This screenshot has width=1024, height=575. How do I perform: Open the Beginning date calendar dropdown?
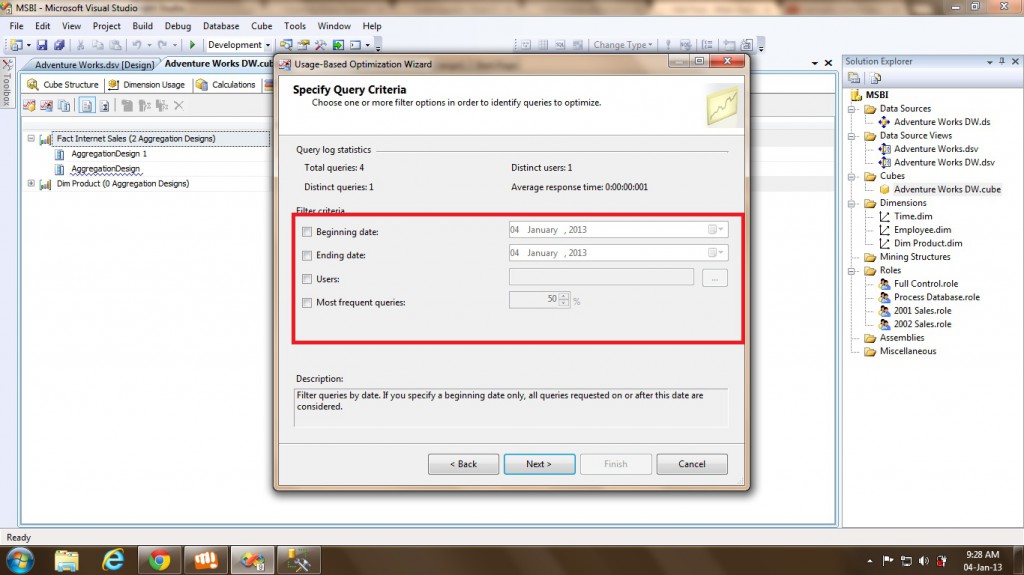pyautogui.click(x=716, y=230)
